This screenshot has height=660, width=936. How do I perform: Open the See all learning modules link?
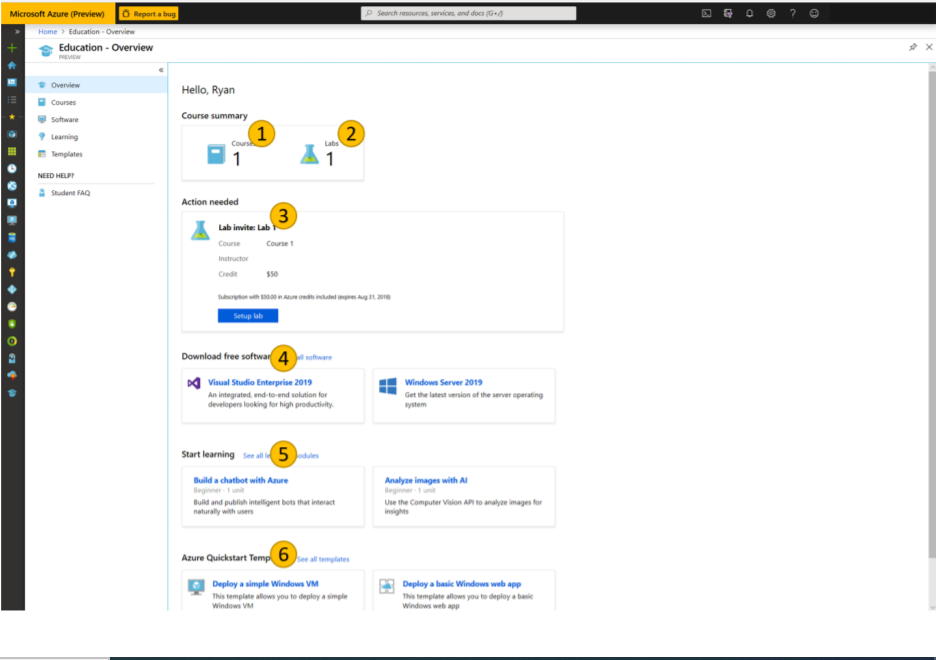281,456
